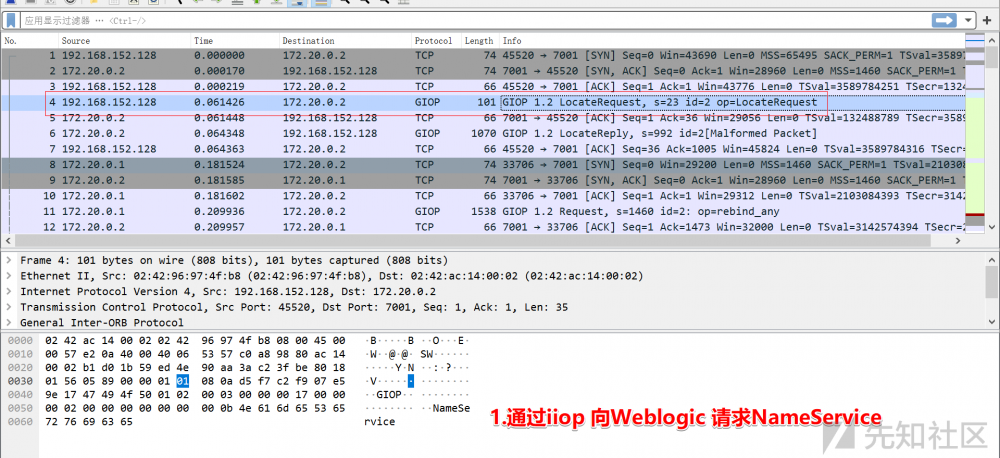Select hex offset 0050 row
The image size is (1000, 458).
pos(20,408)
